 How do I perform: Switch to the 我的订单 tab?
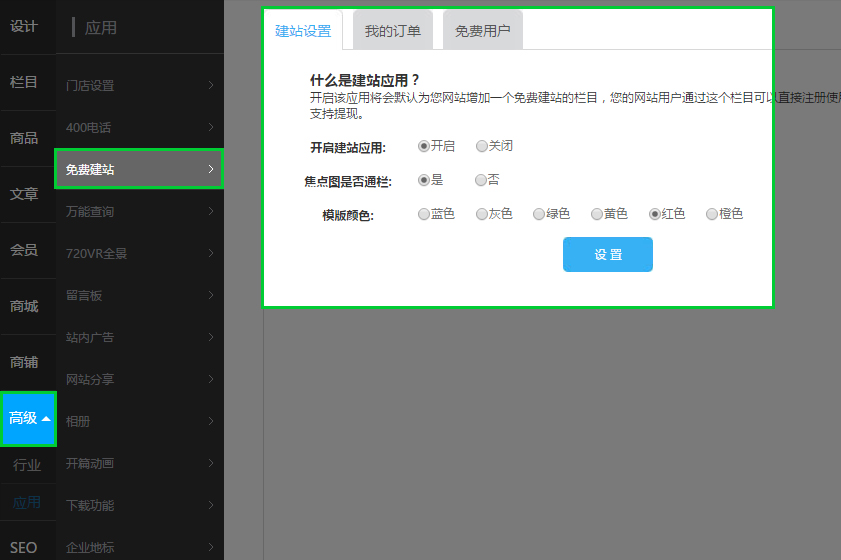pyautogui.click(x=392, y=31)
